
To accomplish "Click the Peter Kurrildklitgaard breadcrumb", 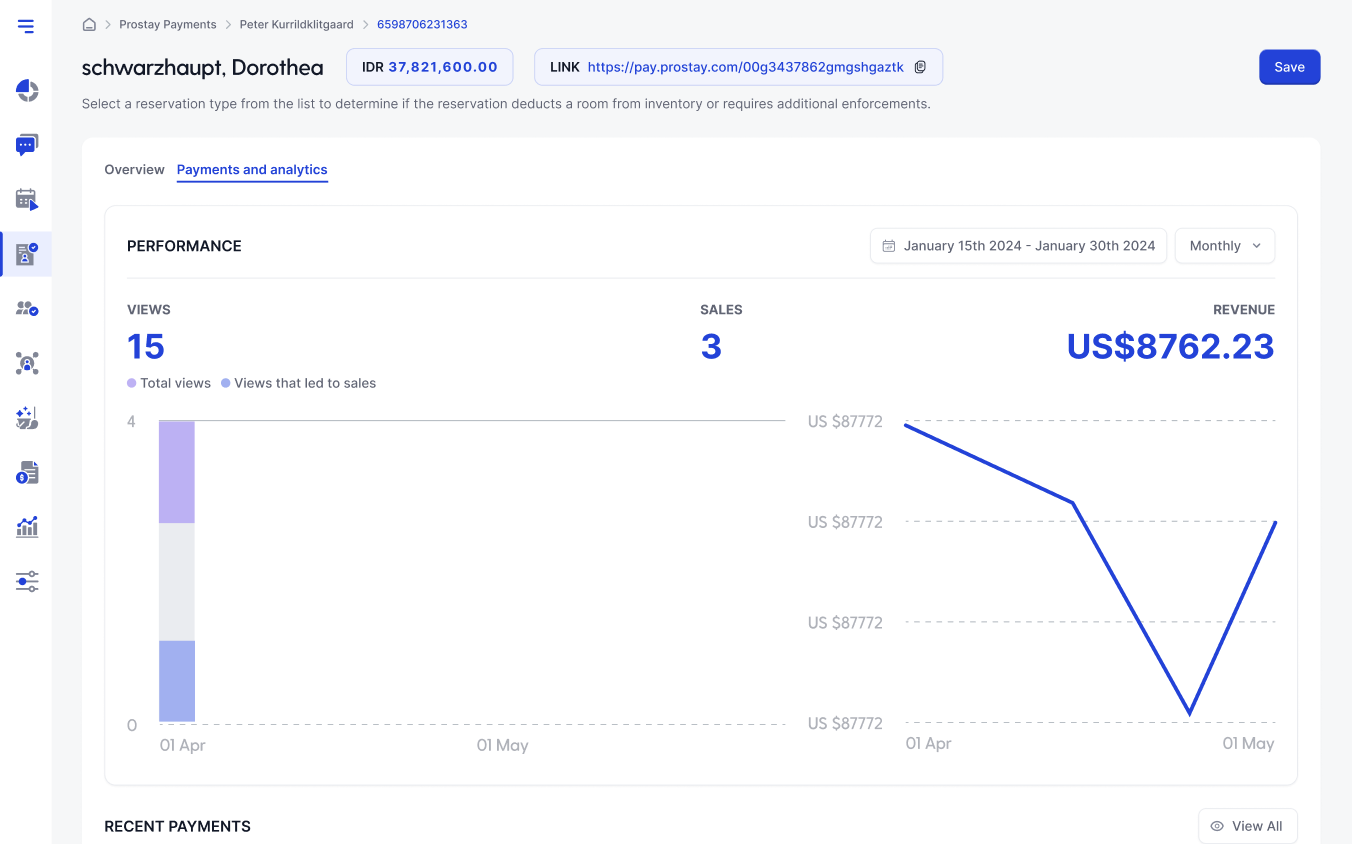I will pyautogui.click(x=296, y=24).
